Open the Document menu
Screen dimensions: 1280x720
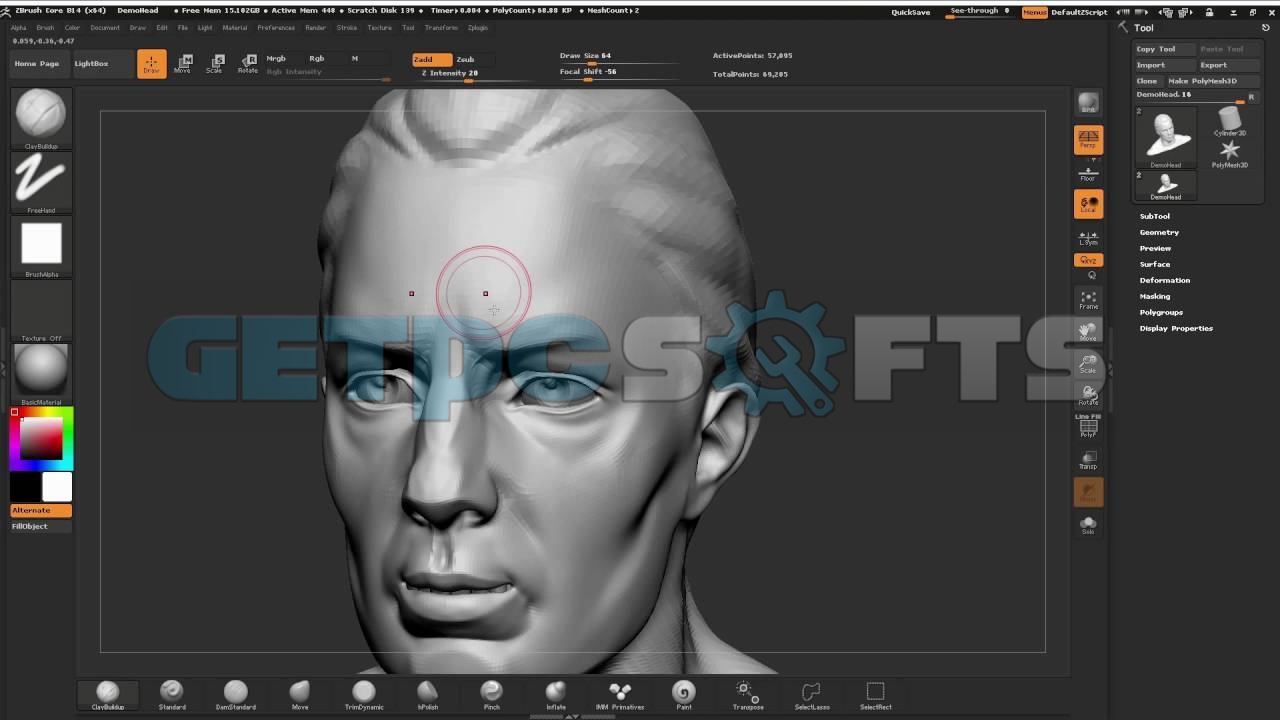coord(105,28)
